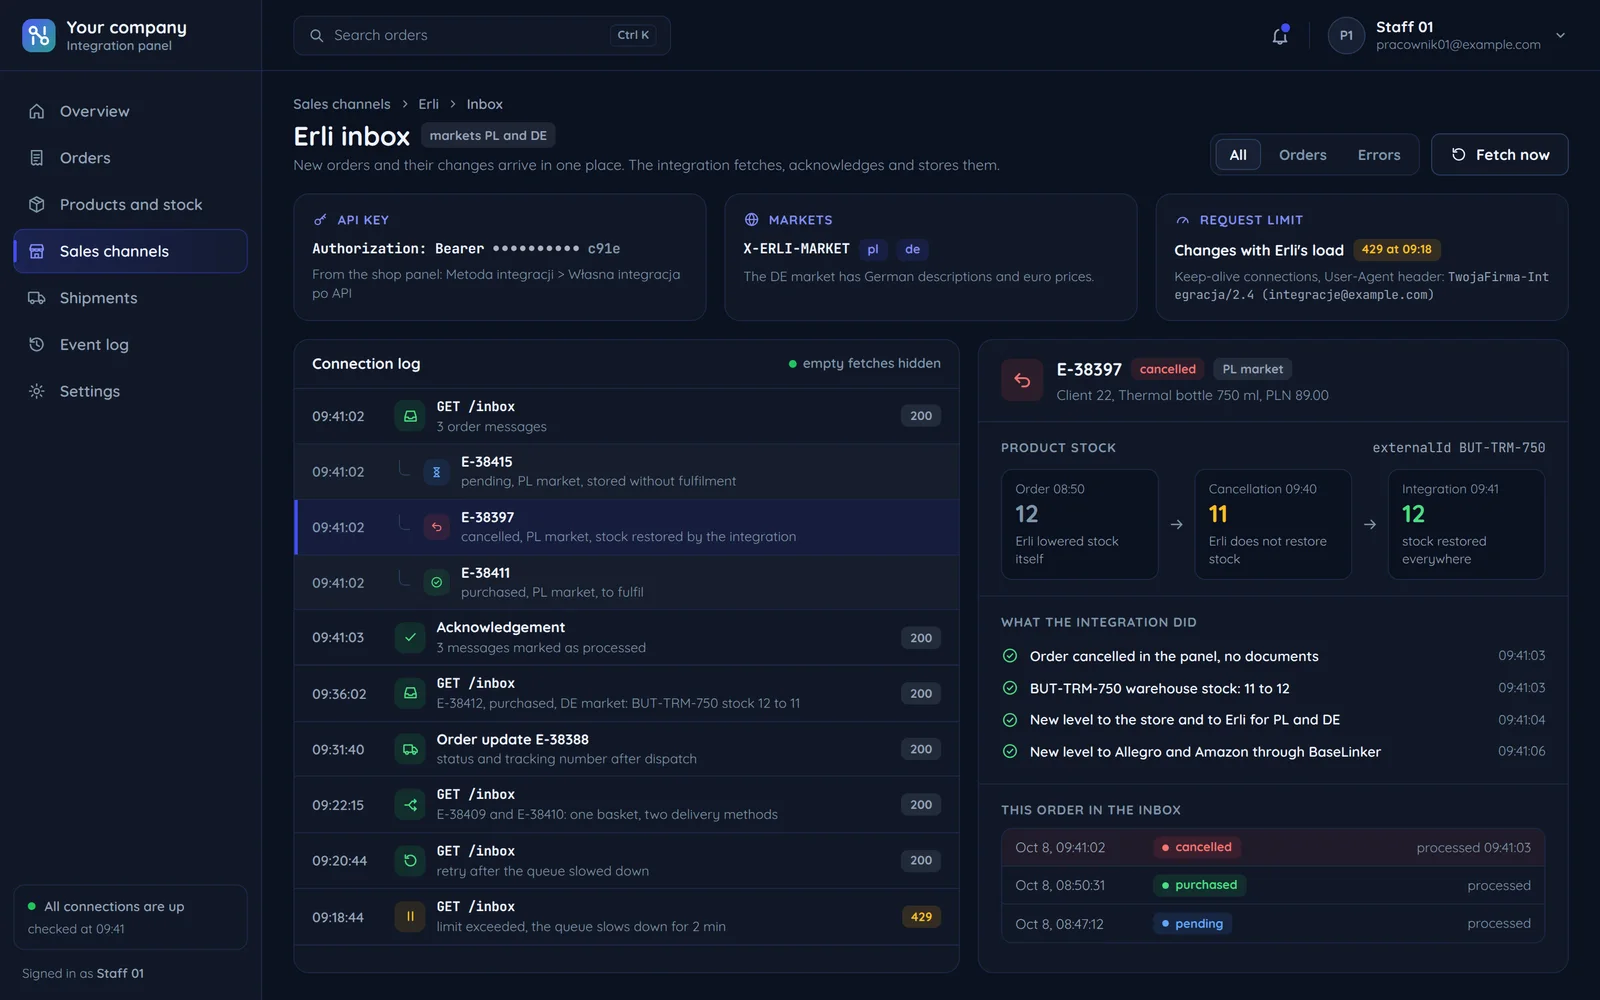Click the Fetch now button
This screenshot has width=1600, height=1000.
[x=1500, y=155]
